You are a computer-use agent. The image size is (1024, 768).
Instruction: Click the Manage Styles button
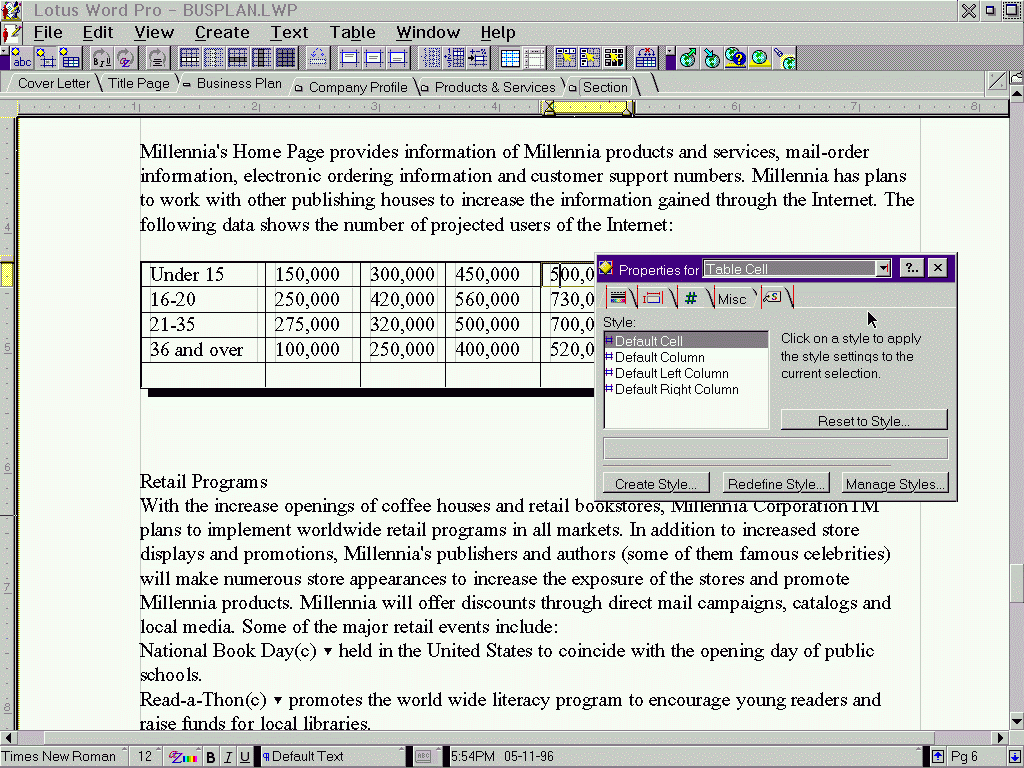click(895, 484)
